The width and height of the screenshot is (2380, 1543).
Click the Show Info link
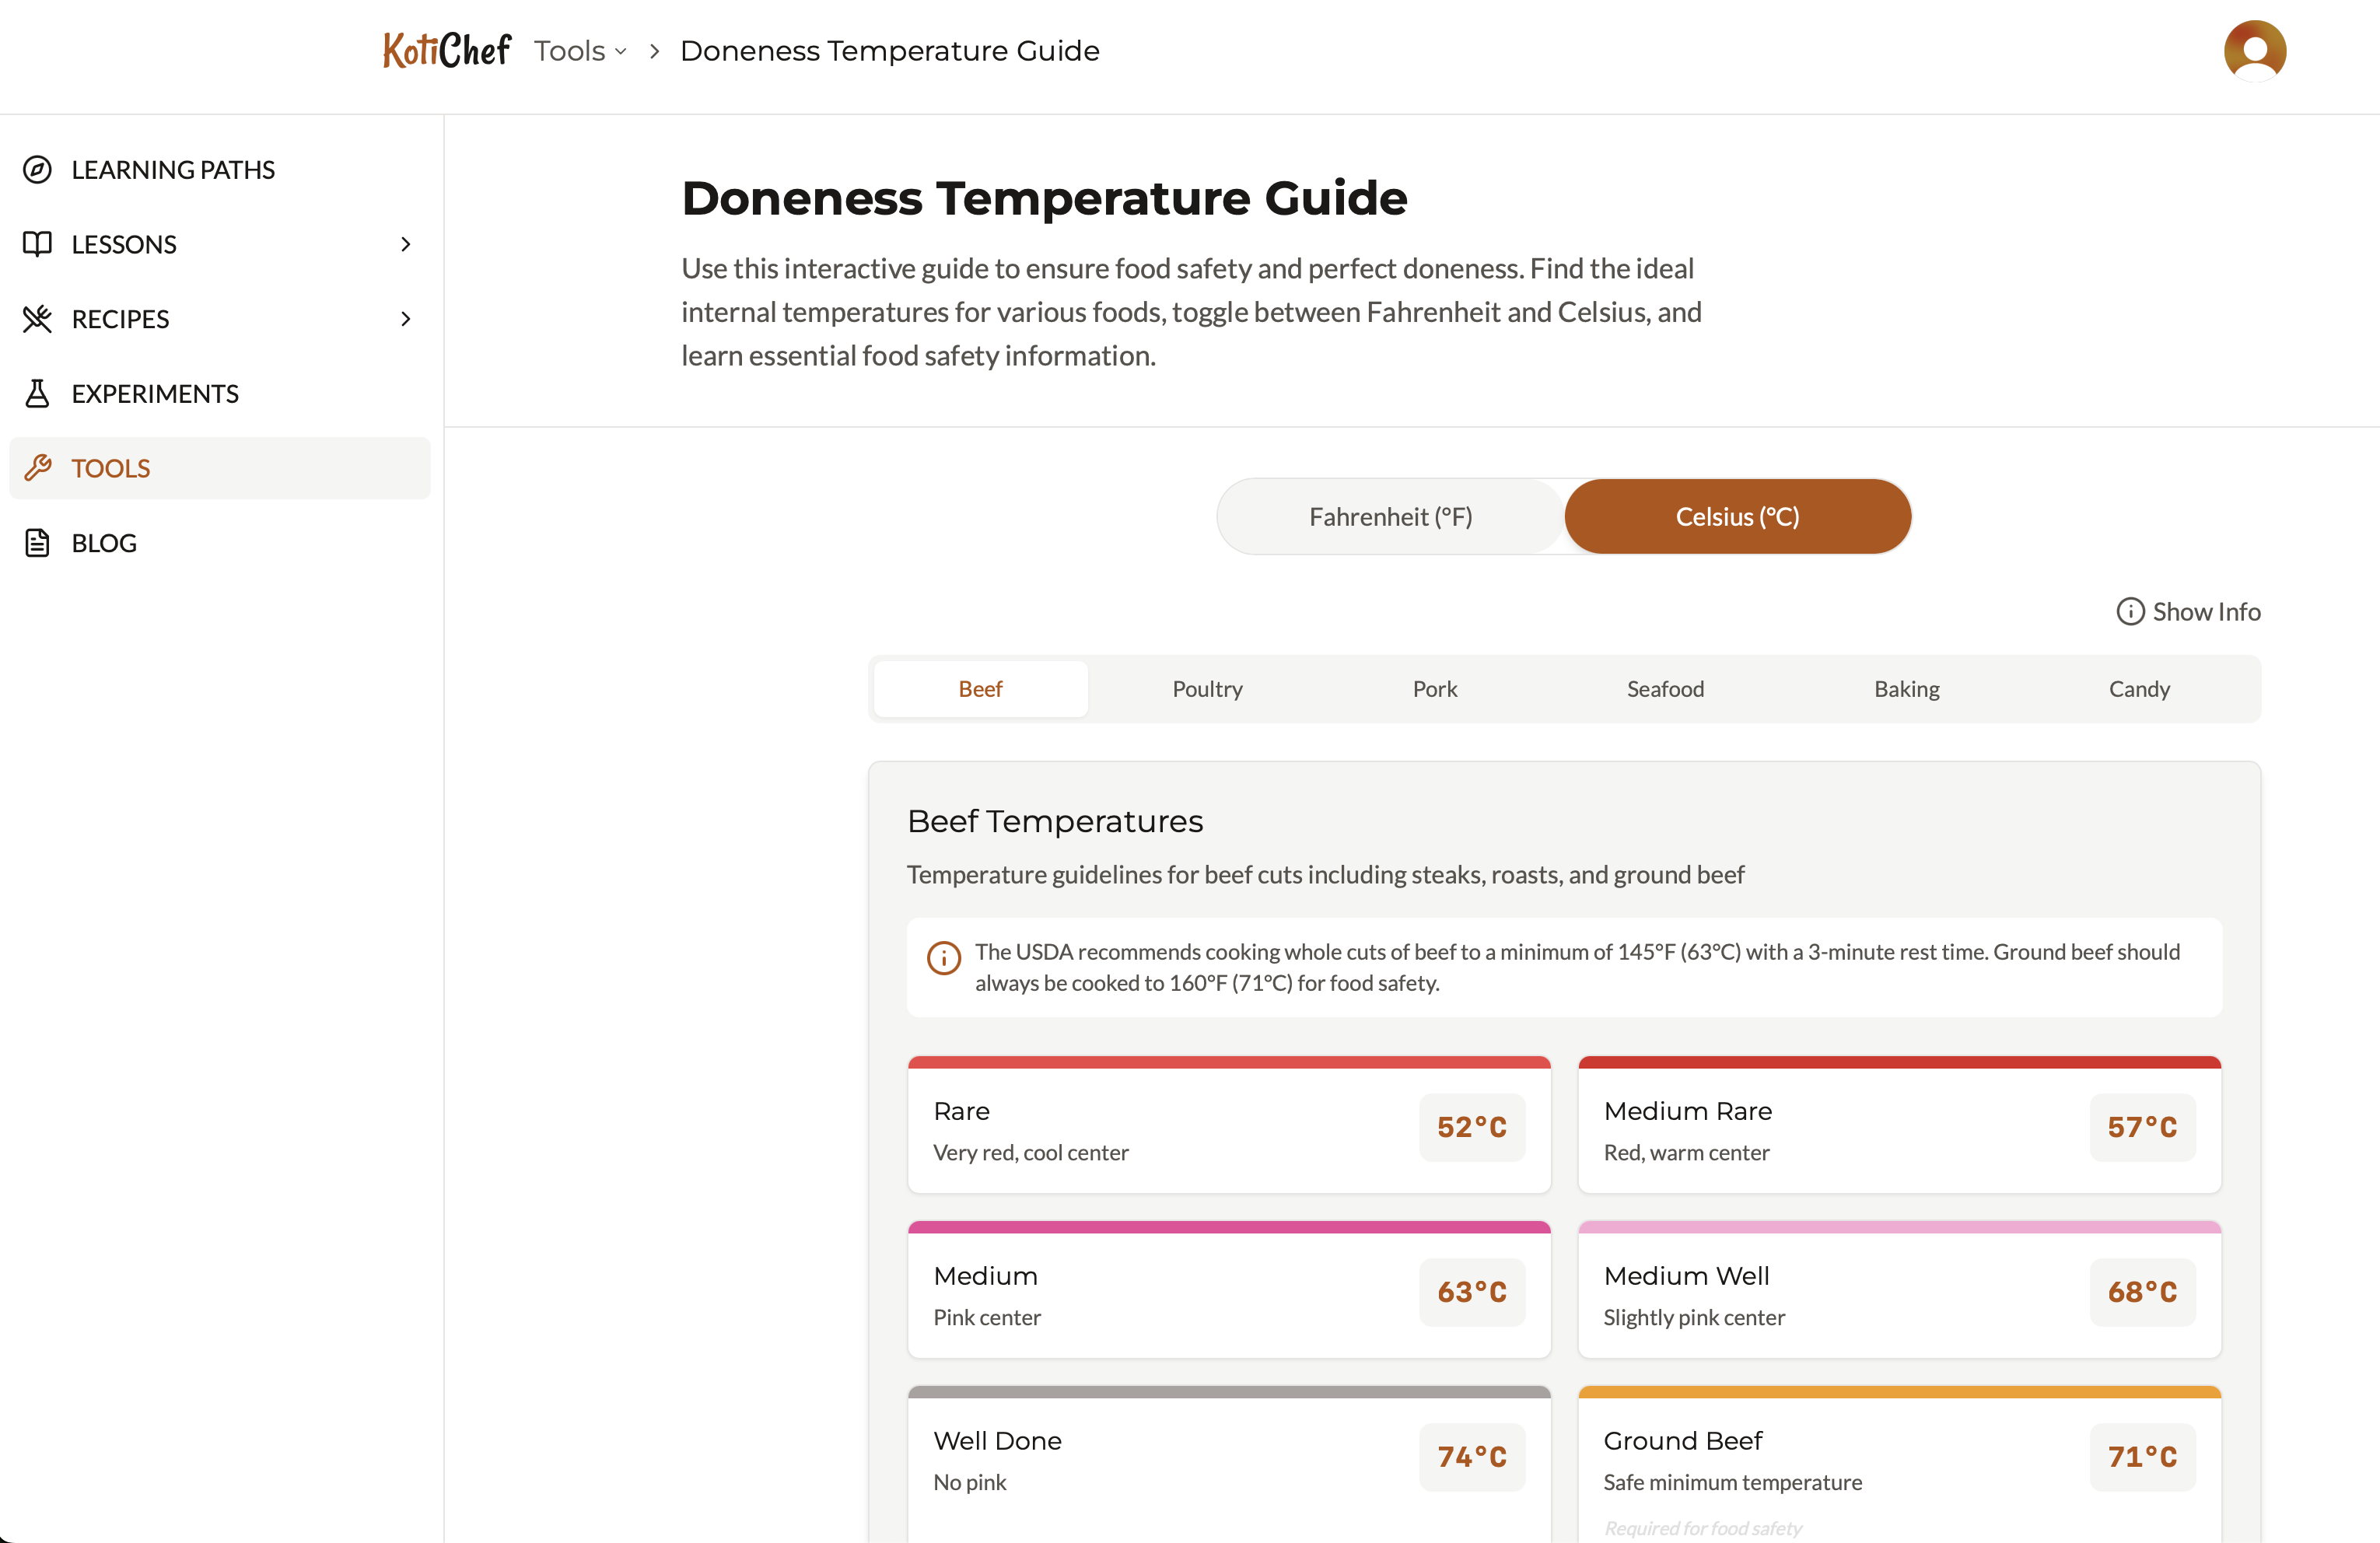tap(2188, 611)
